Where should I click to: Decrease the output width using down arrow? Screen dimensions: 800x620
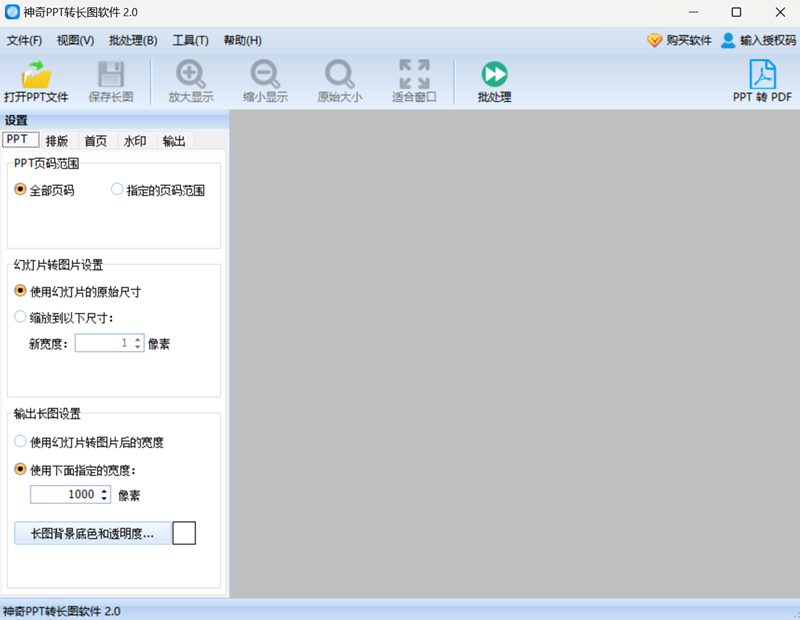pos(104,498)
